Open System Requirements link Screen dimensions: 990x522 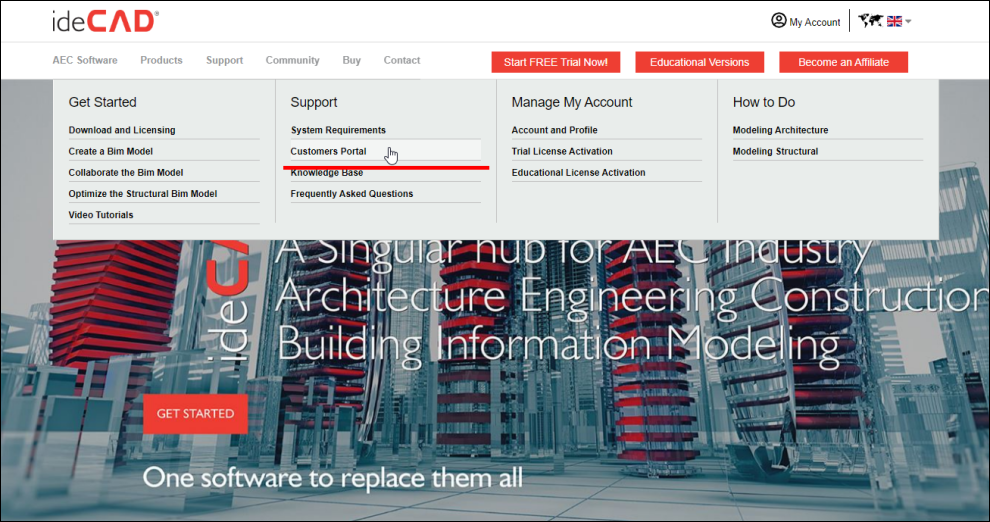pos(338,130)
